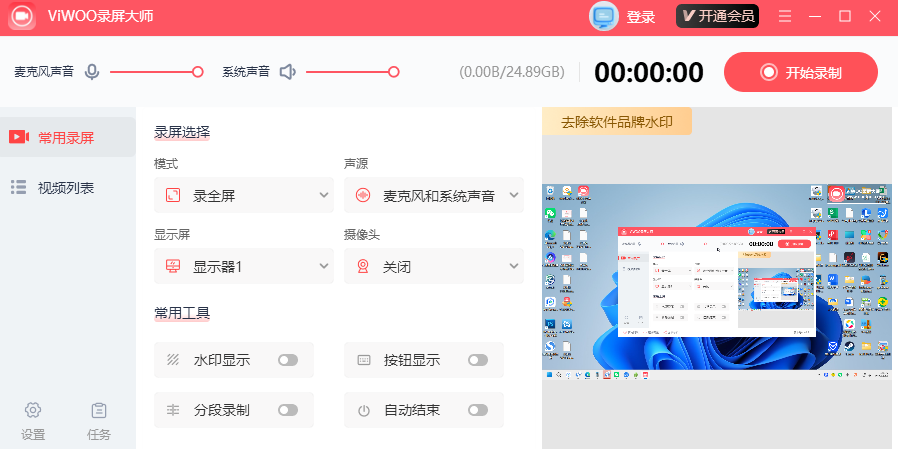This screenshot has width=898, height=449.
Task: Mute system sound via speaker icon
Action: [287, 72]
